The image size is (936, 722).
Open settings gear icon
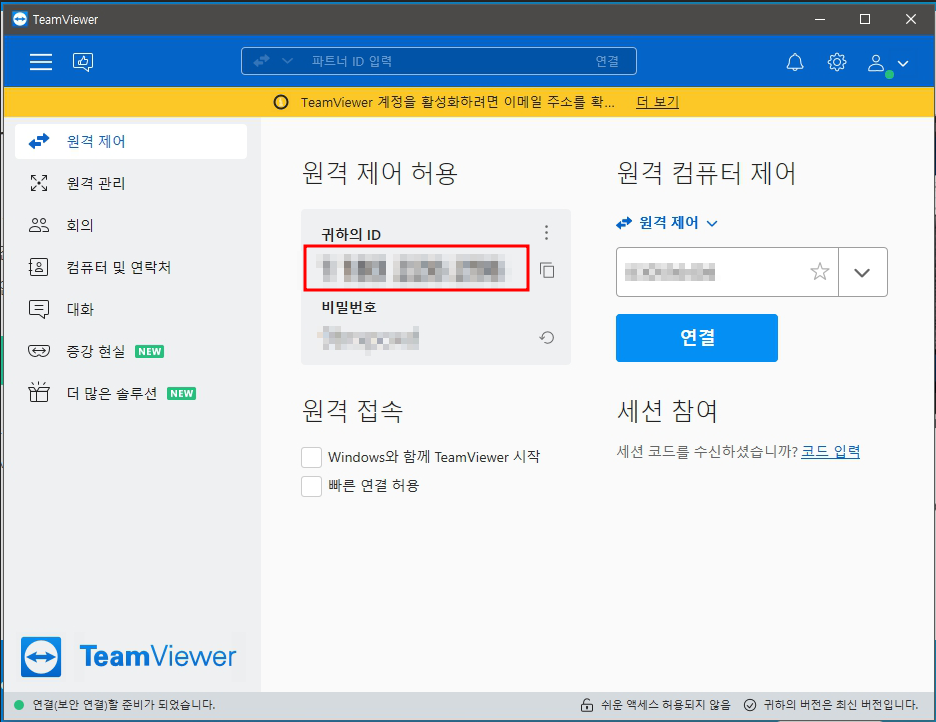836,62
